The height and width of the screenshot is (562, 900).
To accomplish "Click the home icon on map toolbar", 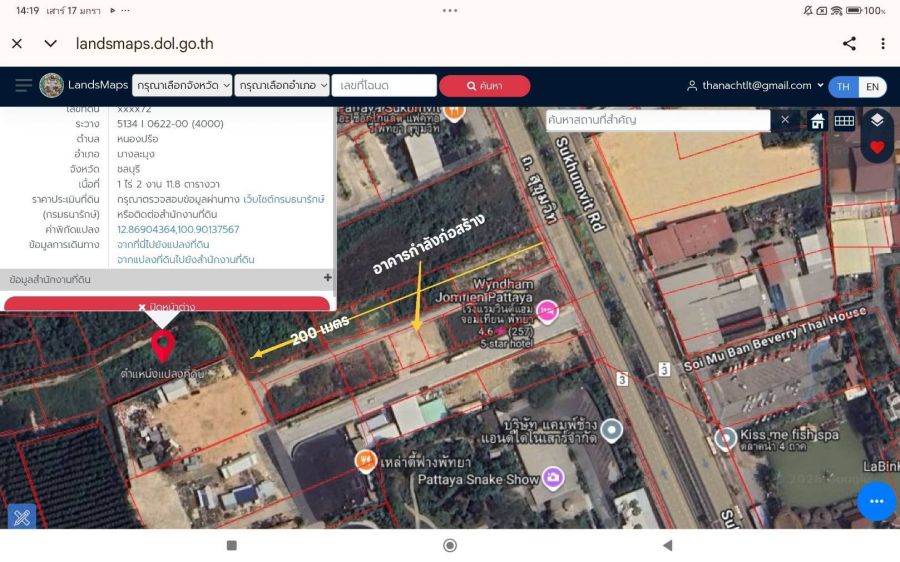I will pyautogui.click(x=817, y=120).
